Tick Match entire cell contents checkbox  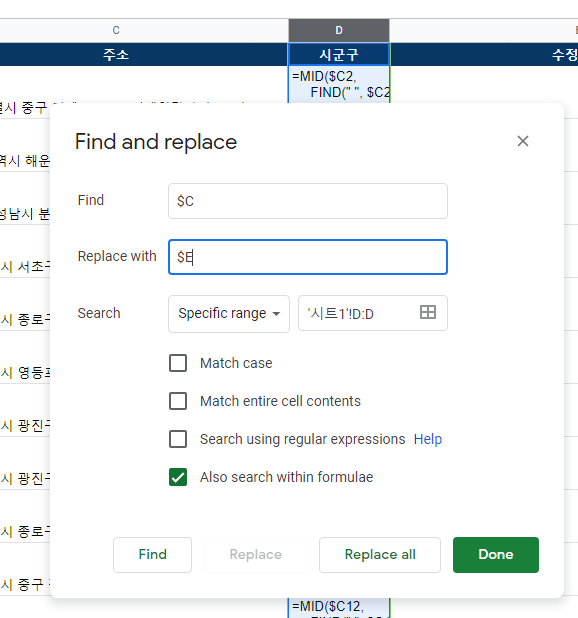178,401
